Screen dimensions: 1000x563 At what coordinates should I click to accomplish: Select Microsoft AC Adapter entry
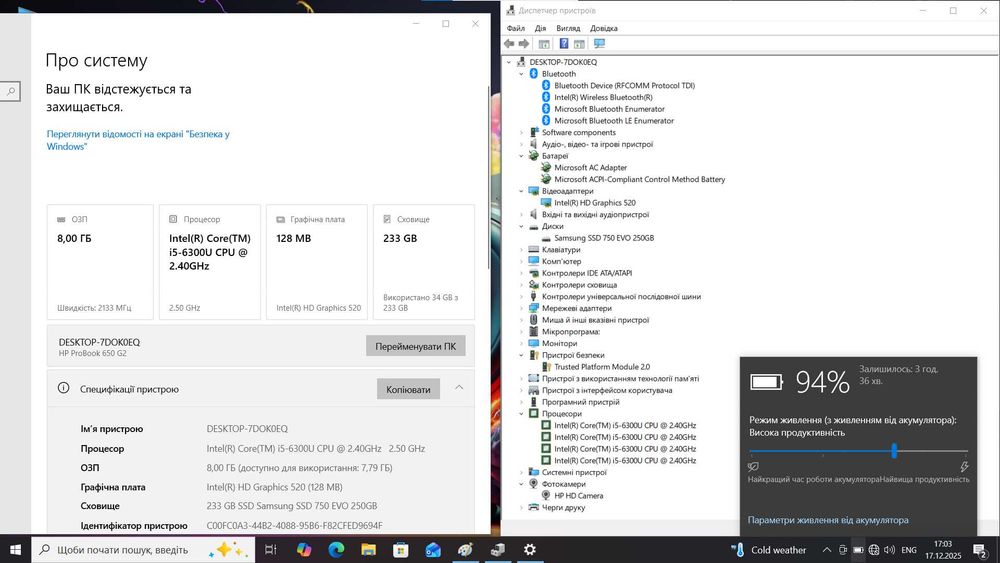point(591,168)
